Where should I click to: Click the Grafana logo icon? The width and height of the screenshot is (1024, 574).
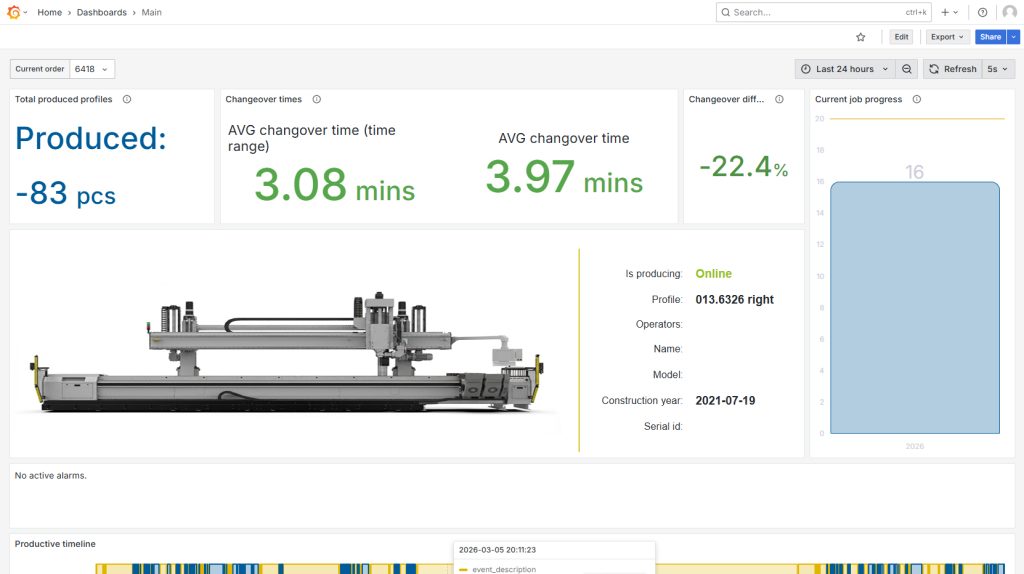coord(13,12)
